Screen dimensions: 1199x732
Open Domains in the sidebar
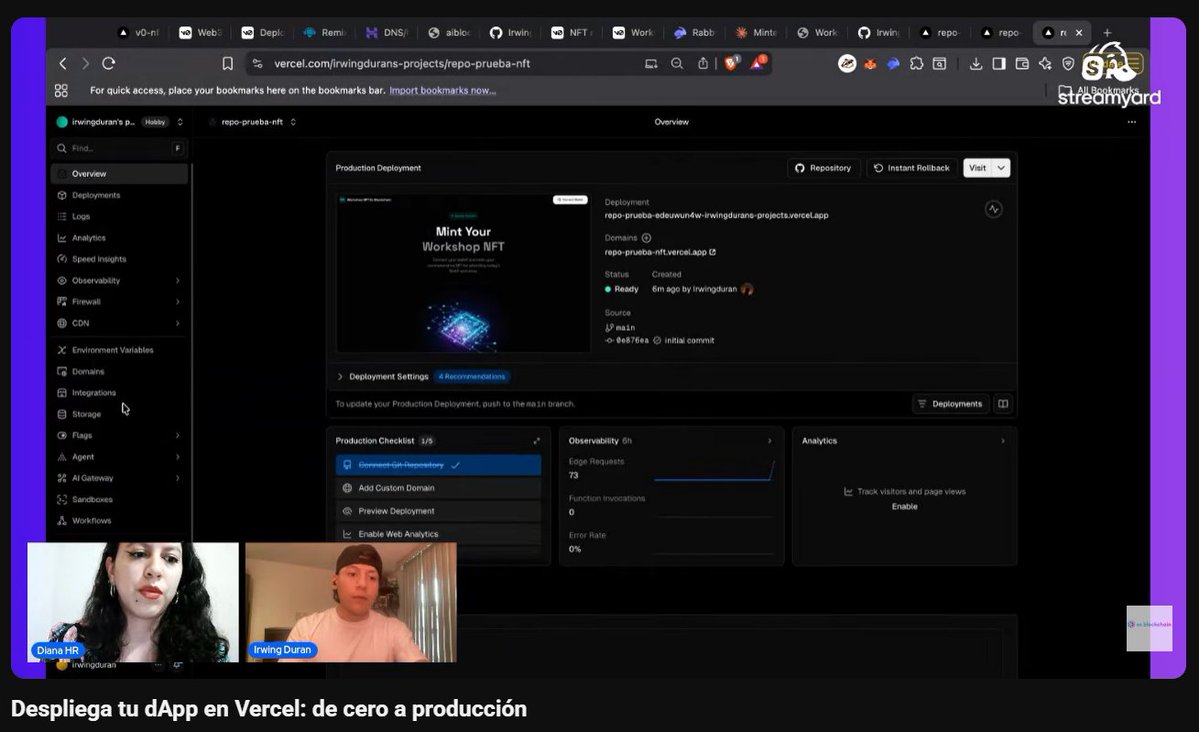pos(87,372)
